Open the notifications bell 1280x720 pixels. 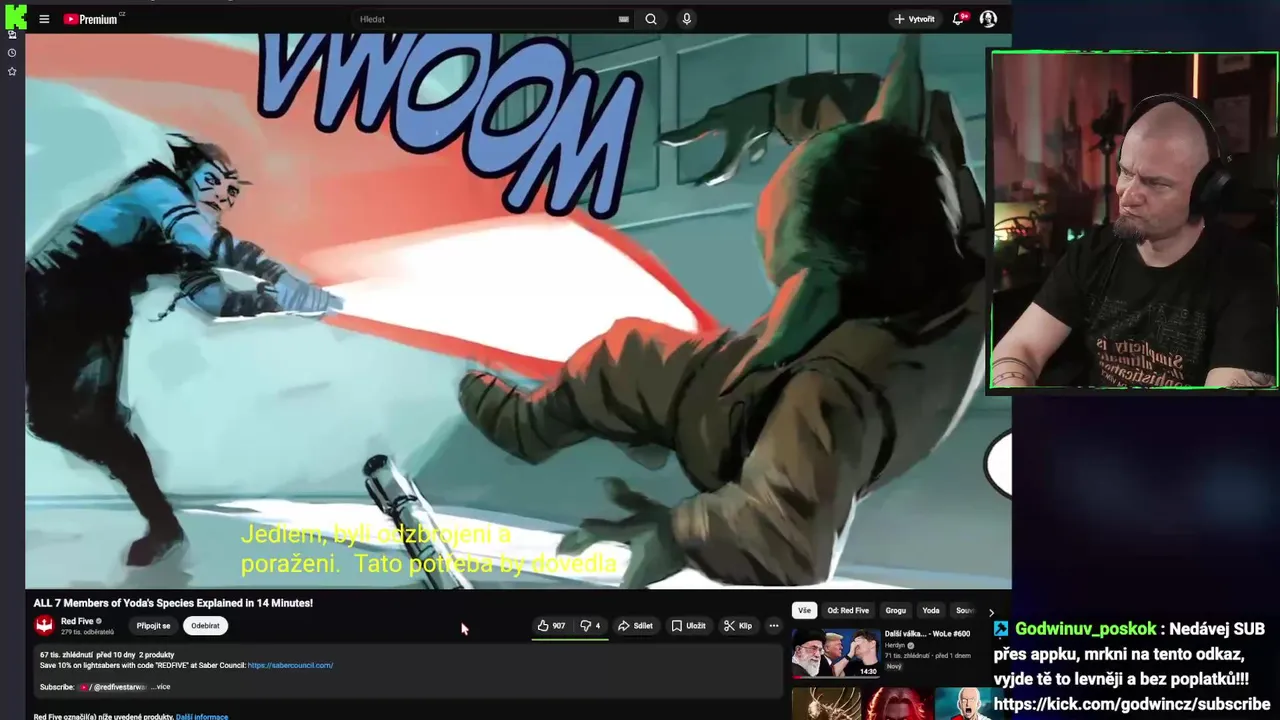(x=959, y=19)
